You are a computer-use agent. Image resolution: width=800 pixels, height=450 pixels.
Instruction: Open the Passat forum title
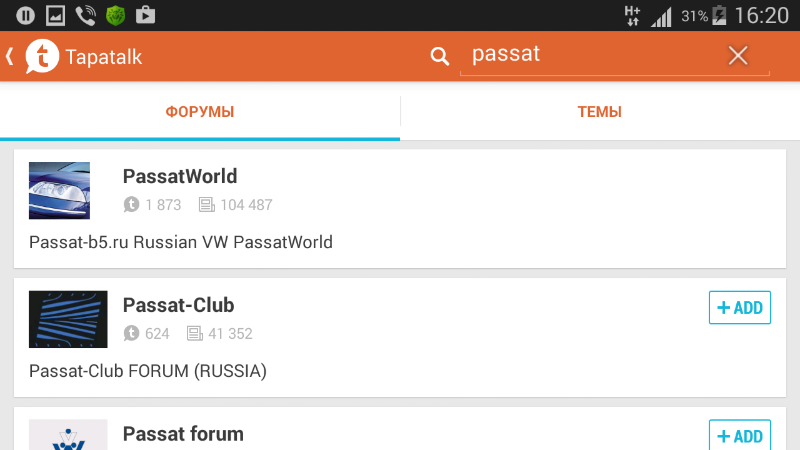(183, 434)
